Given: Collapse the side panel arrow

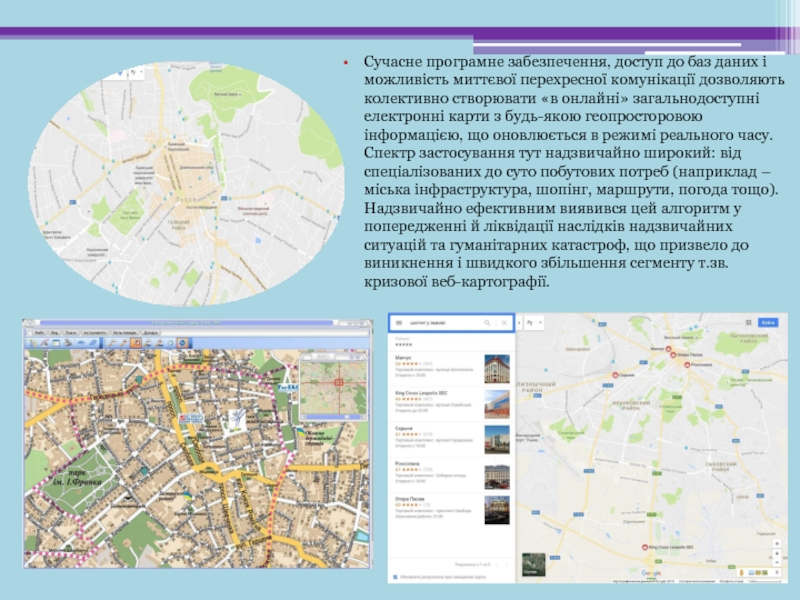Looking at the screenshot, I should tap(520, 324).
